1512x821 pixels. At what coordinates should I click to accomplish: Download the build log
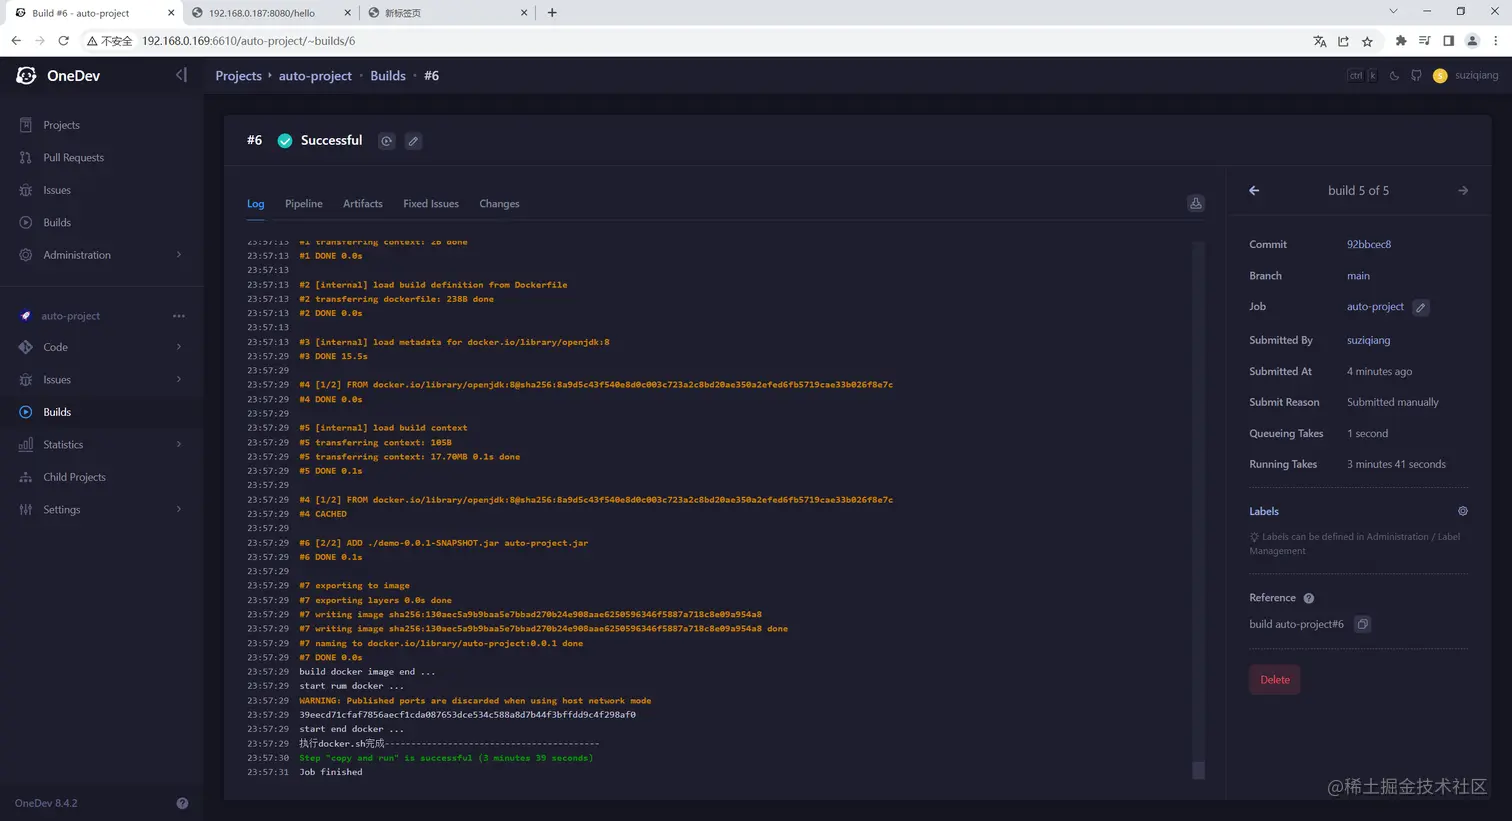tap(1195, 203)
